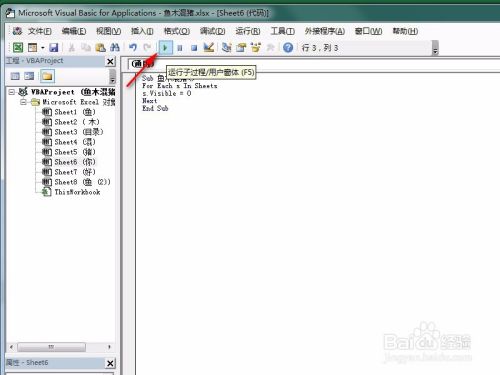Close the VBAProject explorer panel

coord(110,62)
